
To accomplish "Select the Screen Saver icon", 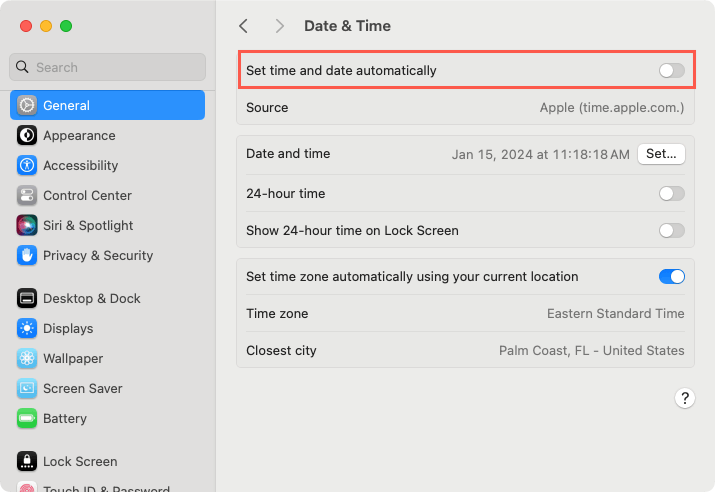I will point(27,388).
